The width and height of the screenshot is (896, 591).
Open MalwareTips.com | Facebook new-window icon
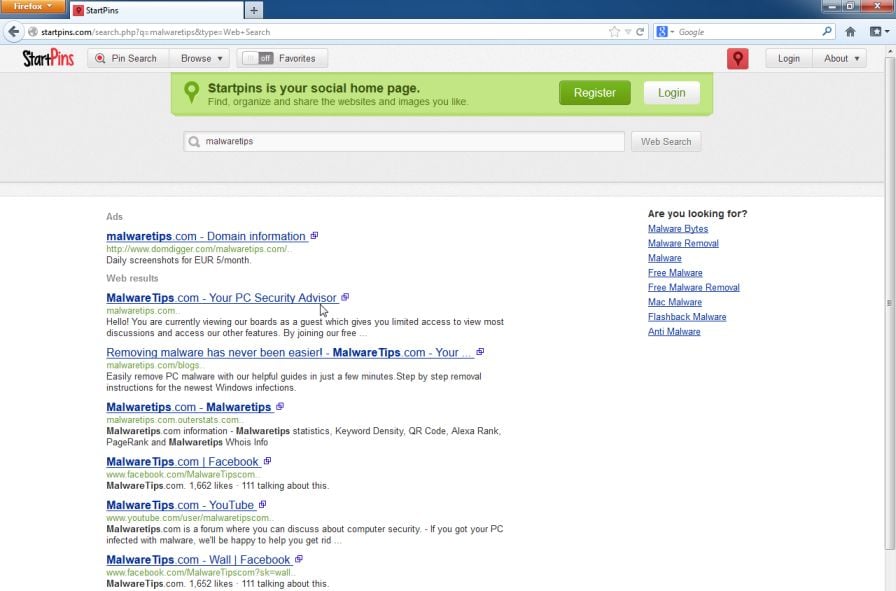tap(267, 461)
